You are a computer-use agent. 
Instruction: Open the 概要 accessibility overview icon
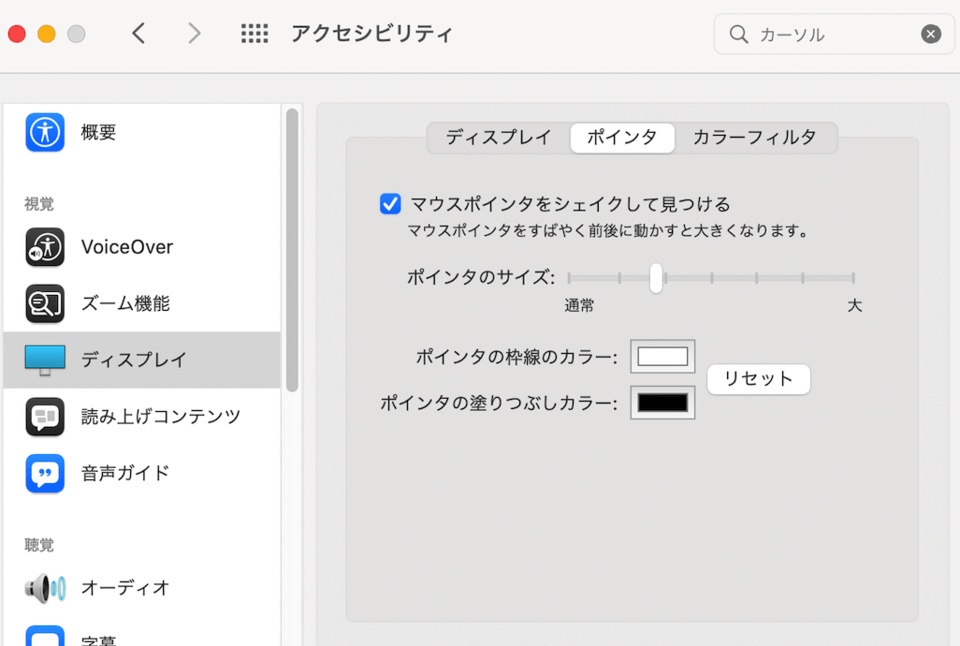click(45, 132)
